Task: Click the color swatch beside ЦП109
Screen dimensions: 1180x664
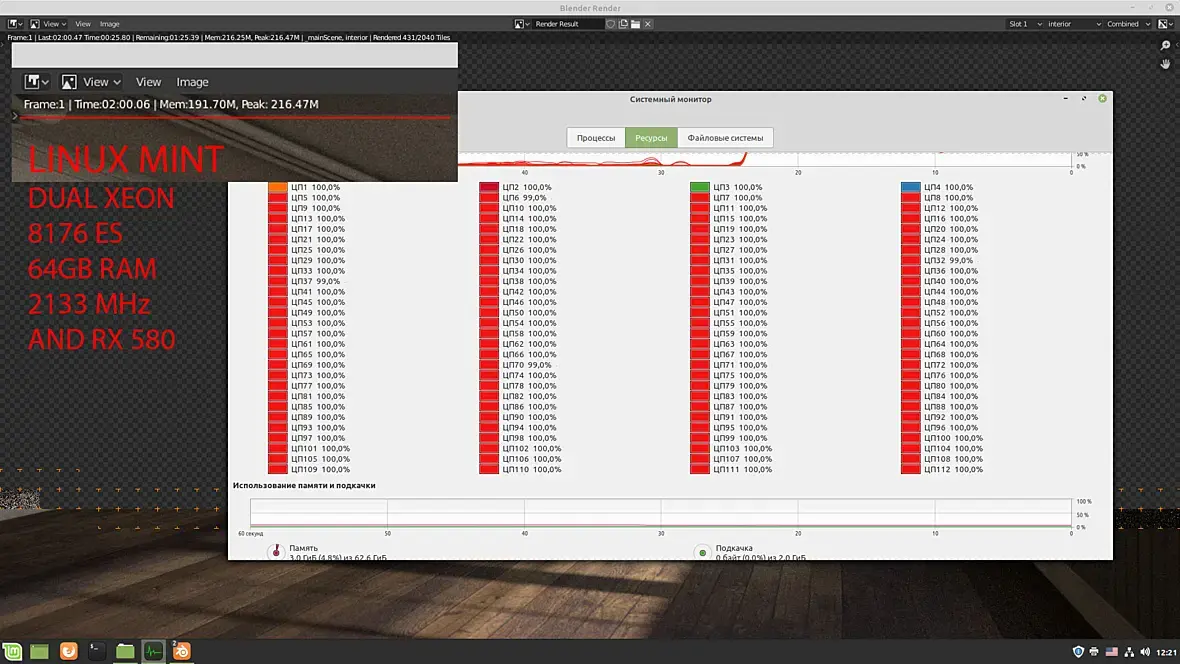Action: [278, 469]
